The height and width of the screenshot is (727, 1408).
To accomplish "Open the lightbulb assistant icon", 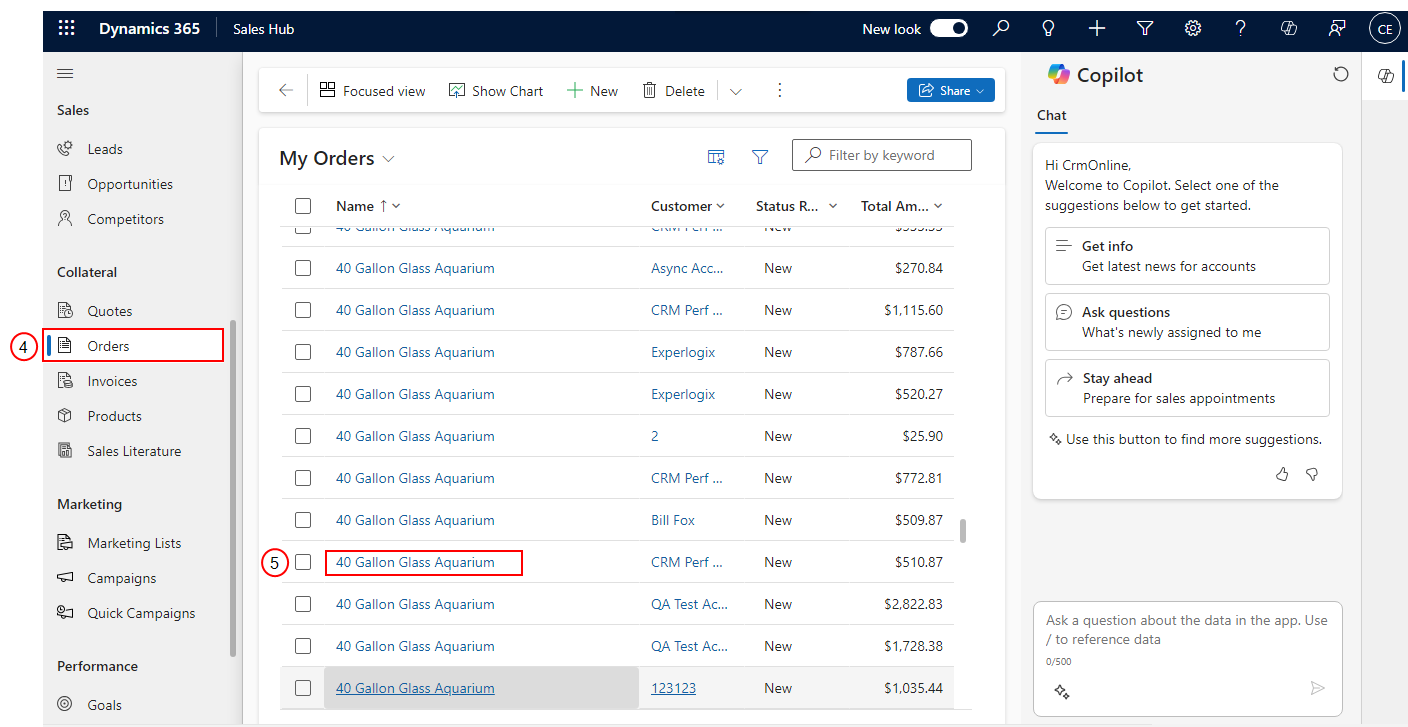I will click(x=1049, y=29).
